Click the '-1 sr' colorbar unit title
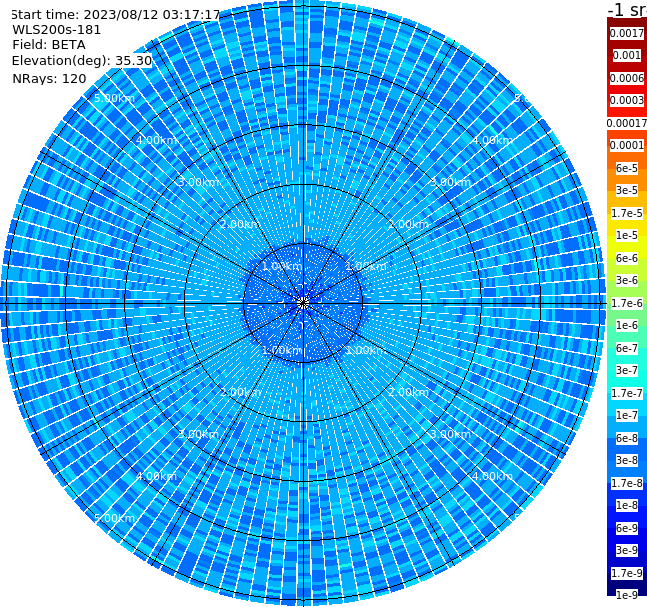This screenshot has height=607, width=647. click(627, 9)
